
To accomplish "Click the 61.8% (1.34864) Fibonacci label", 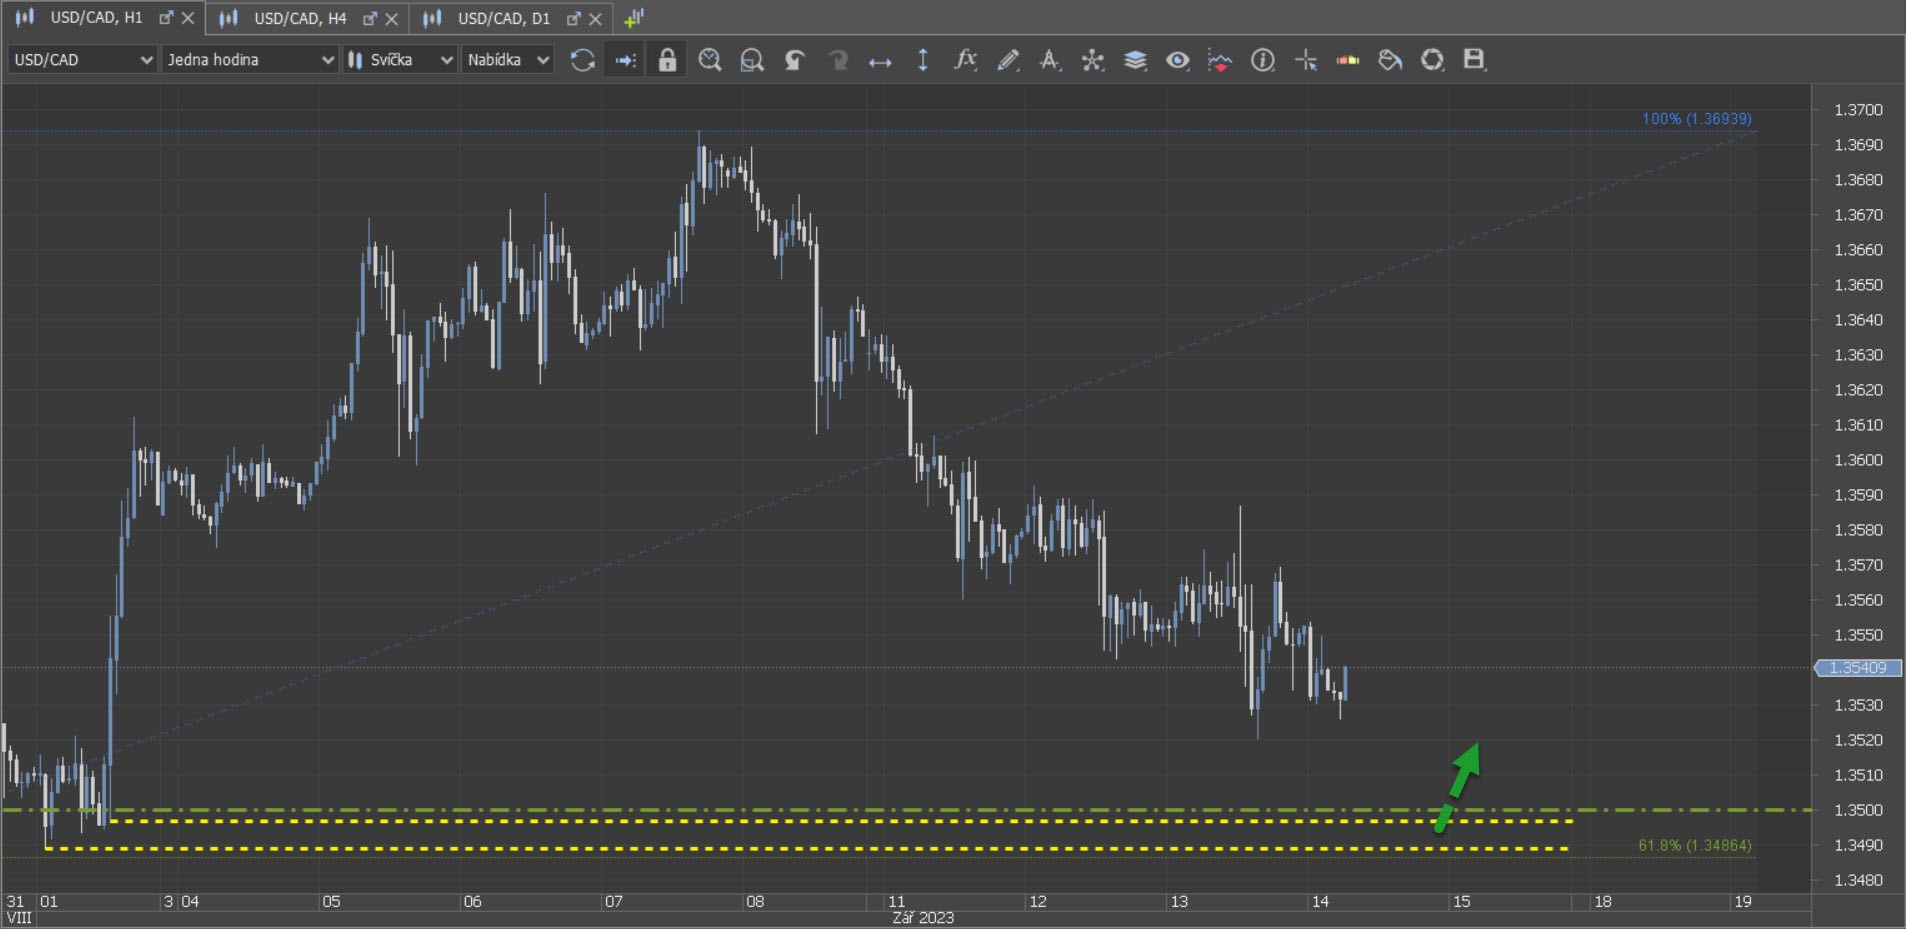I will click(x=1695, y=846).
